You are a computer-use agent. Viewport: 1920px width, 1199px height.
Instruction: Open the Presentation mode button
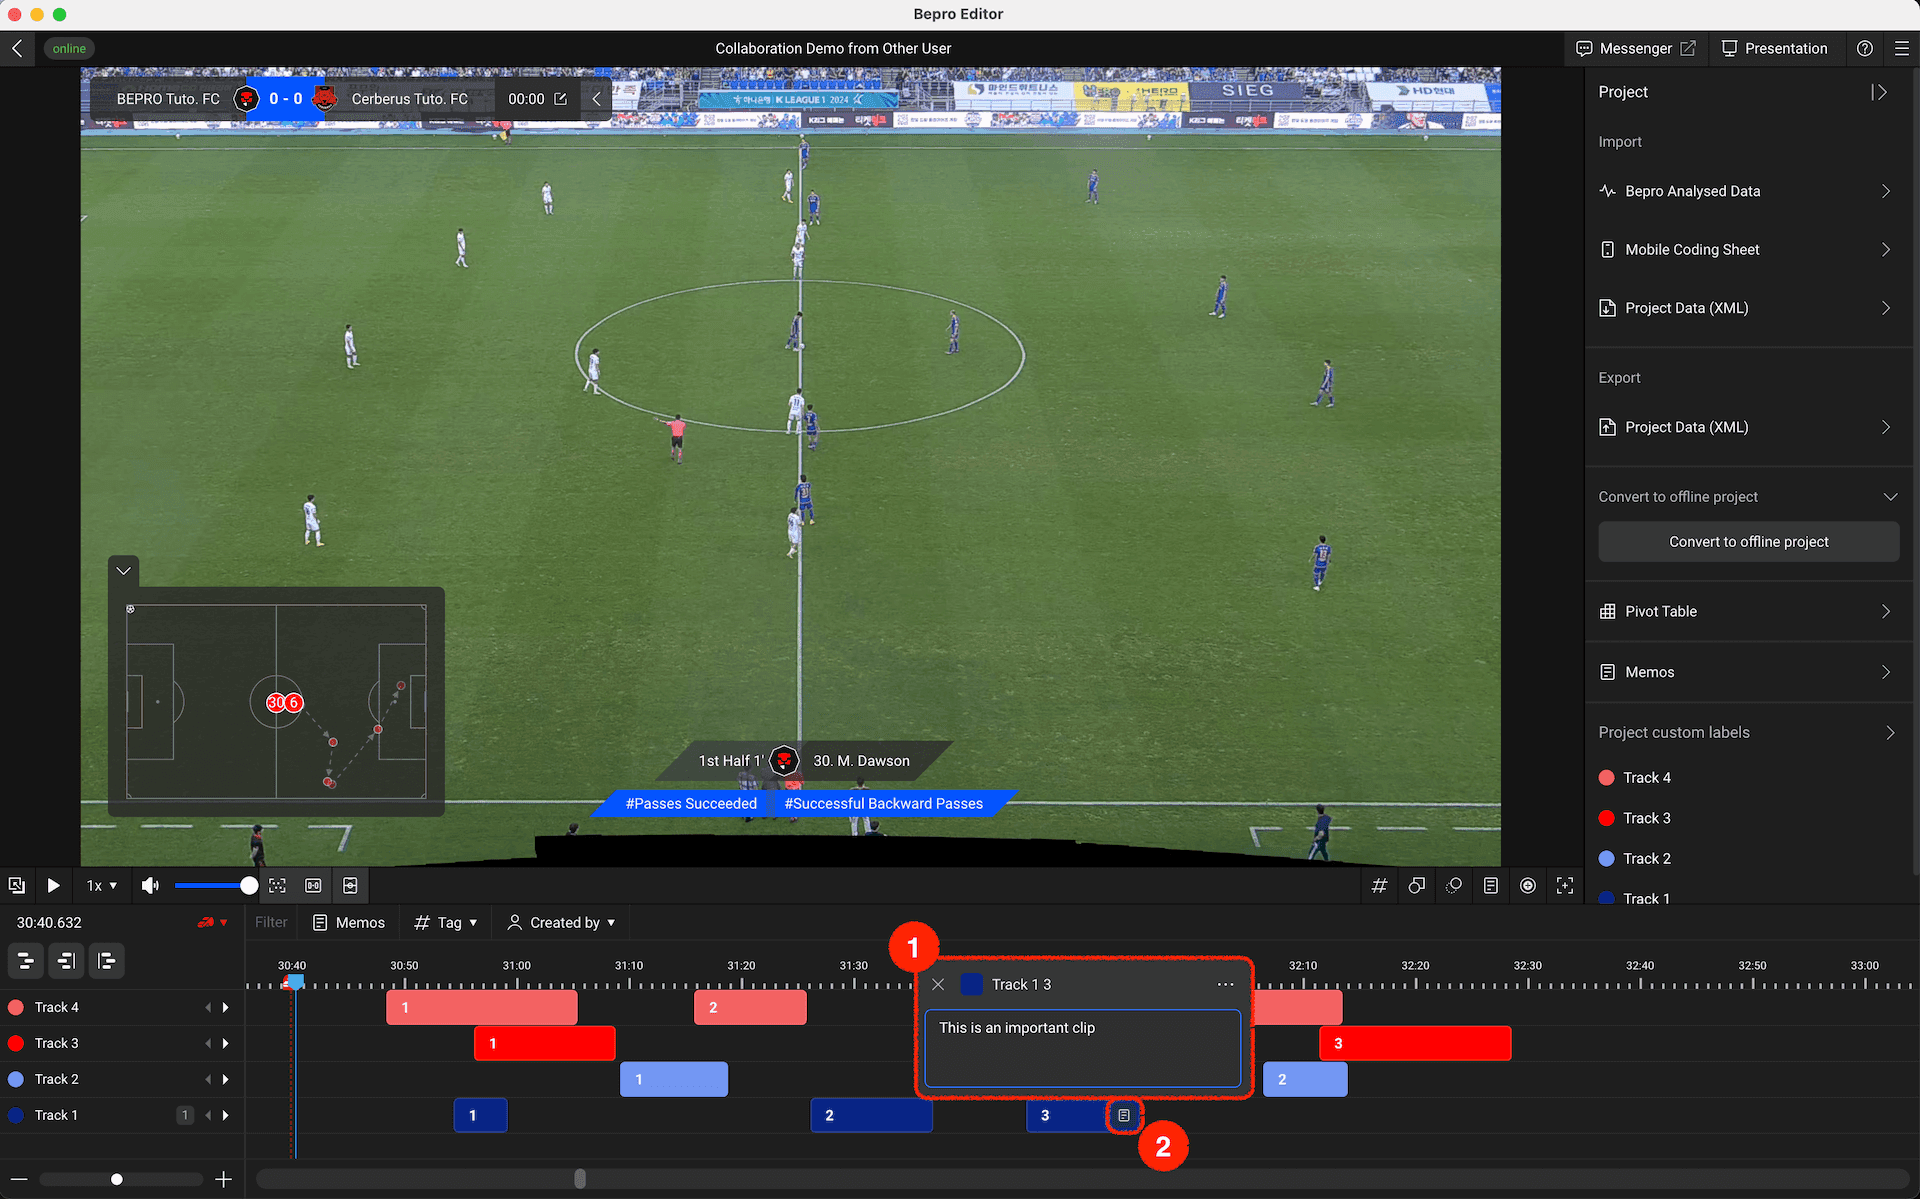(1774, 48)
